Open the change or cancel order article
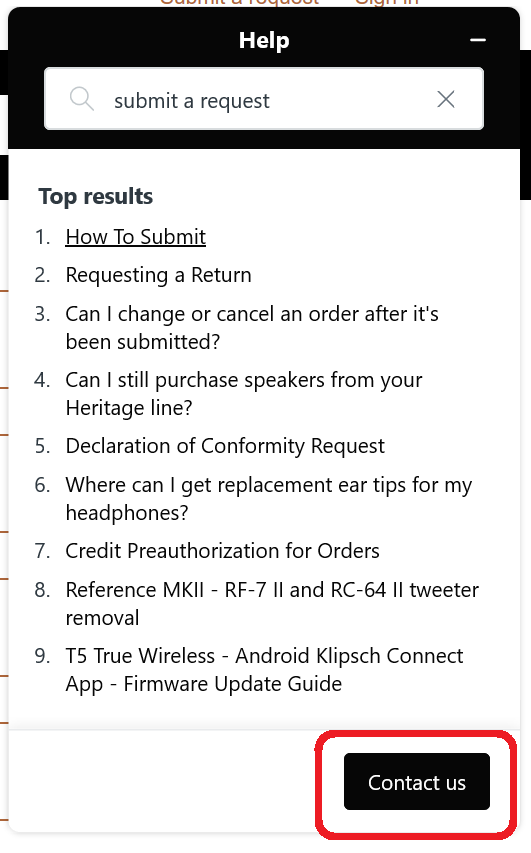 point(252,327)
